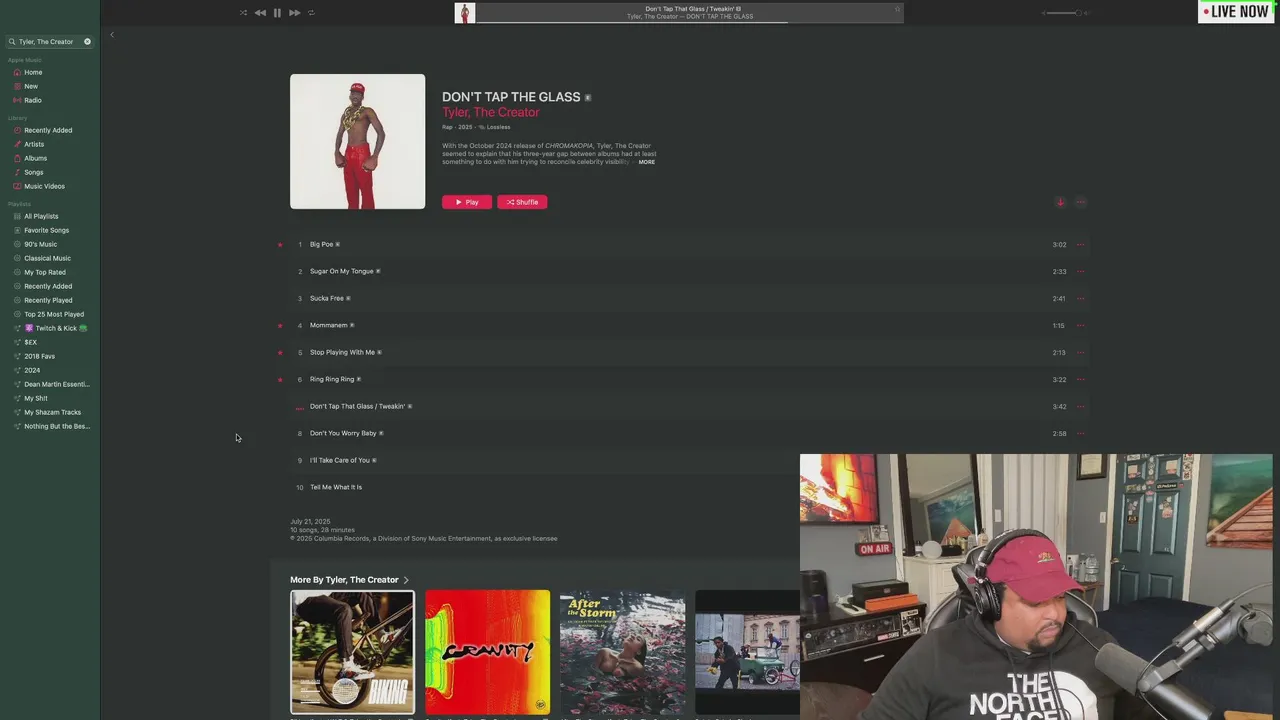
Task: Open more options for Mommanem
Action: tap(1080, 326)
